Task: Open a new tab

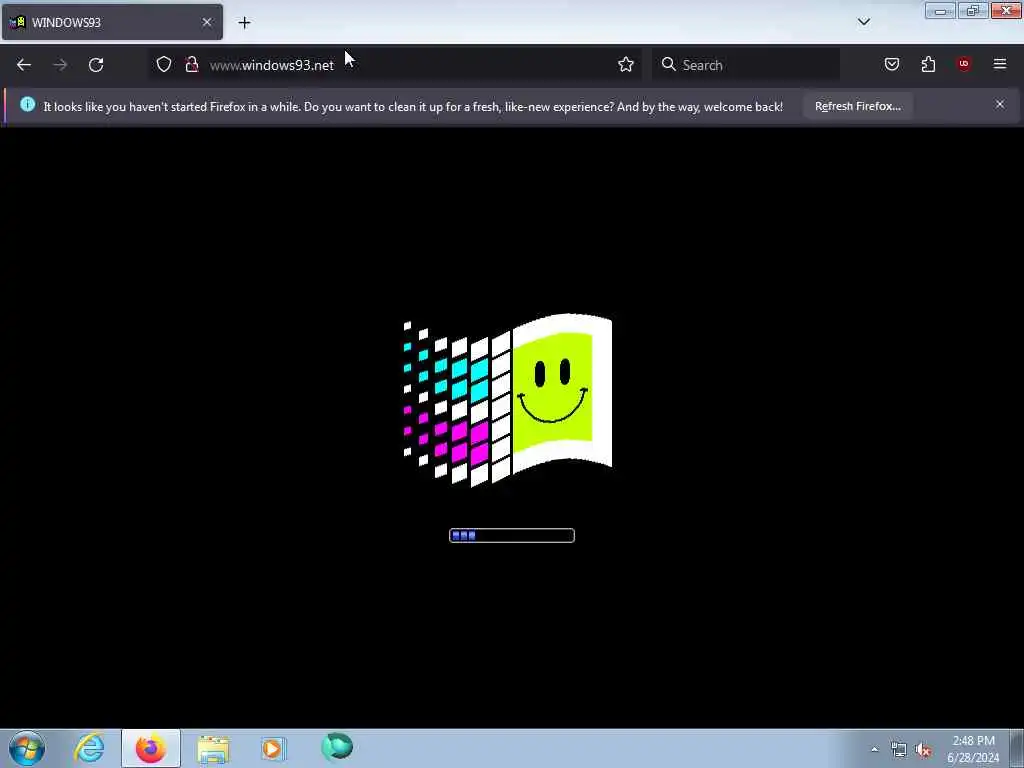Action: tap(244, 23)
